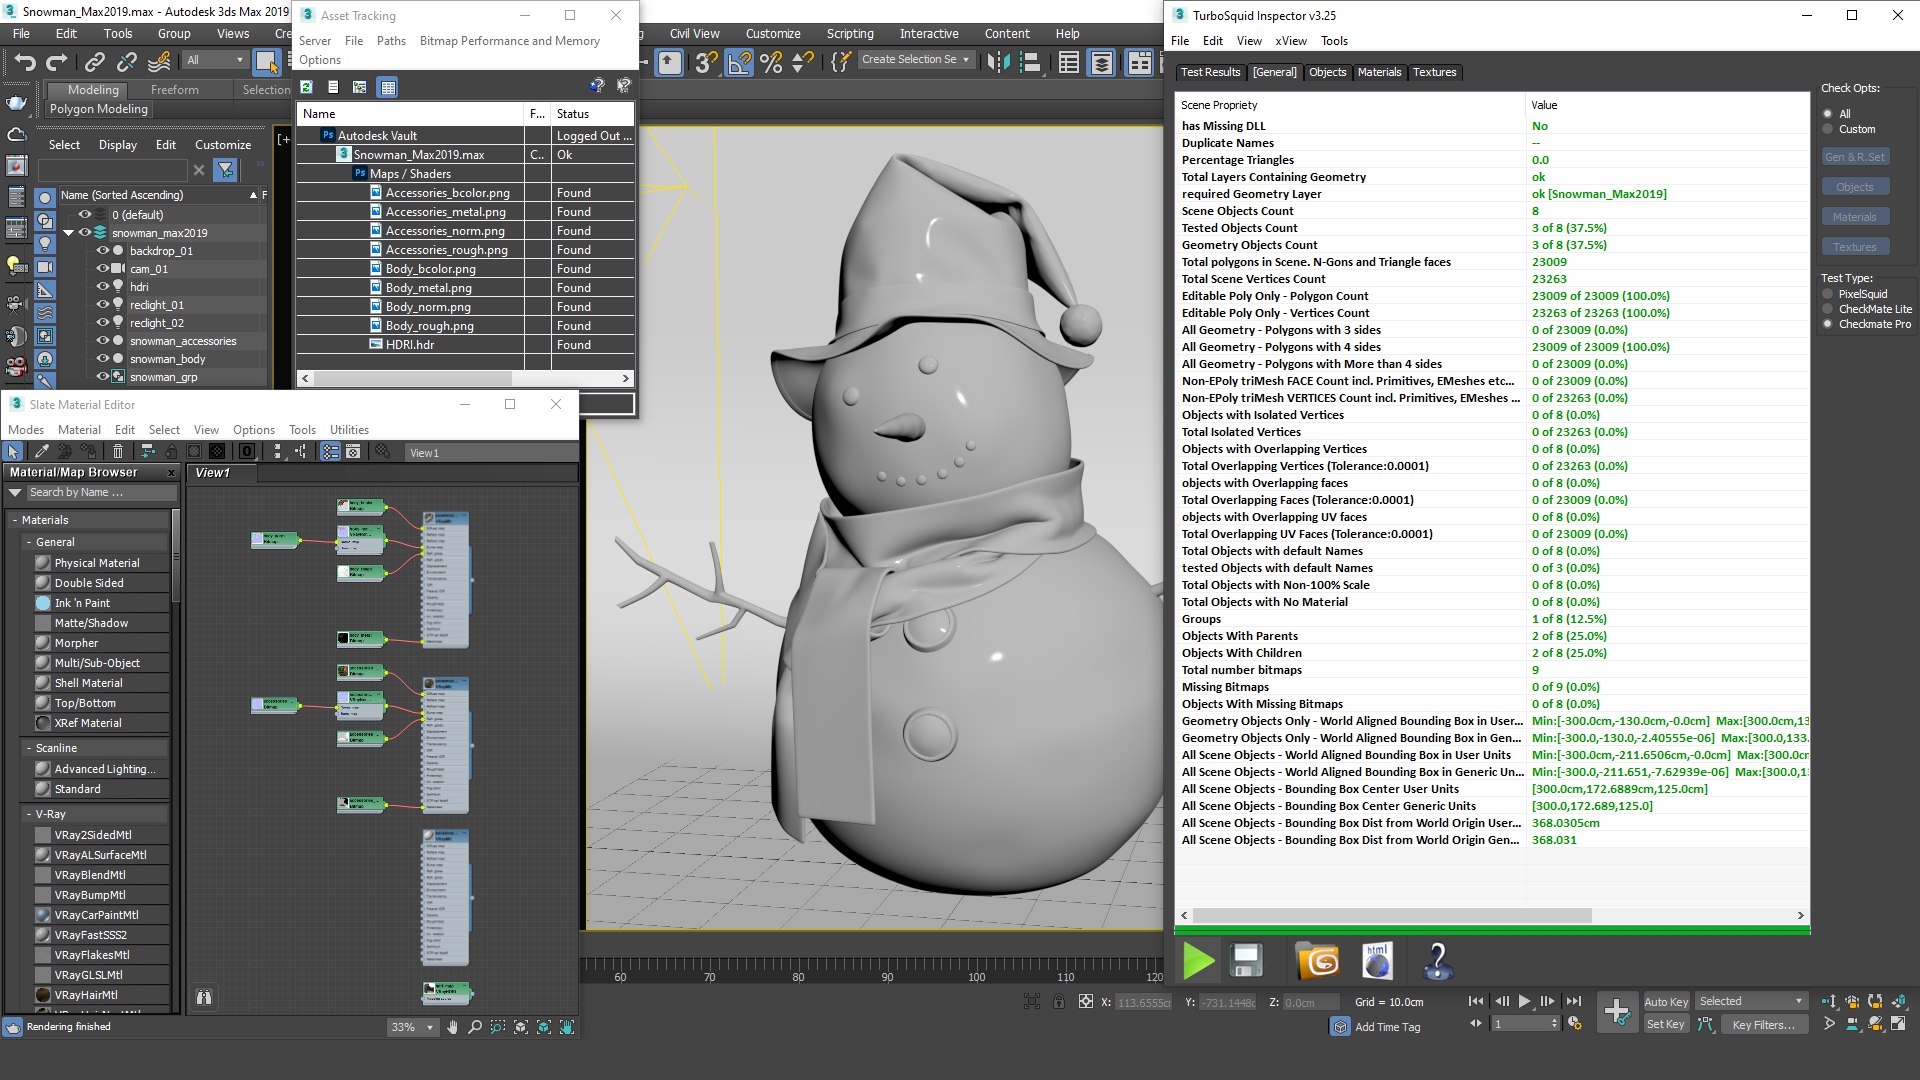The image size is (1920, 1080).
Task: Click the Inspector horizontal scrollbar
Action: pyautogui.click(x=1392, y=916)
